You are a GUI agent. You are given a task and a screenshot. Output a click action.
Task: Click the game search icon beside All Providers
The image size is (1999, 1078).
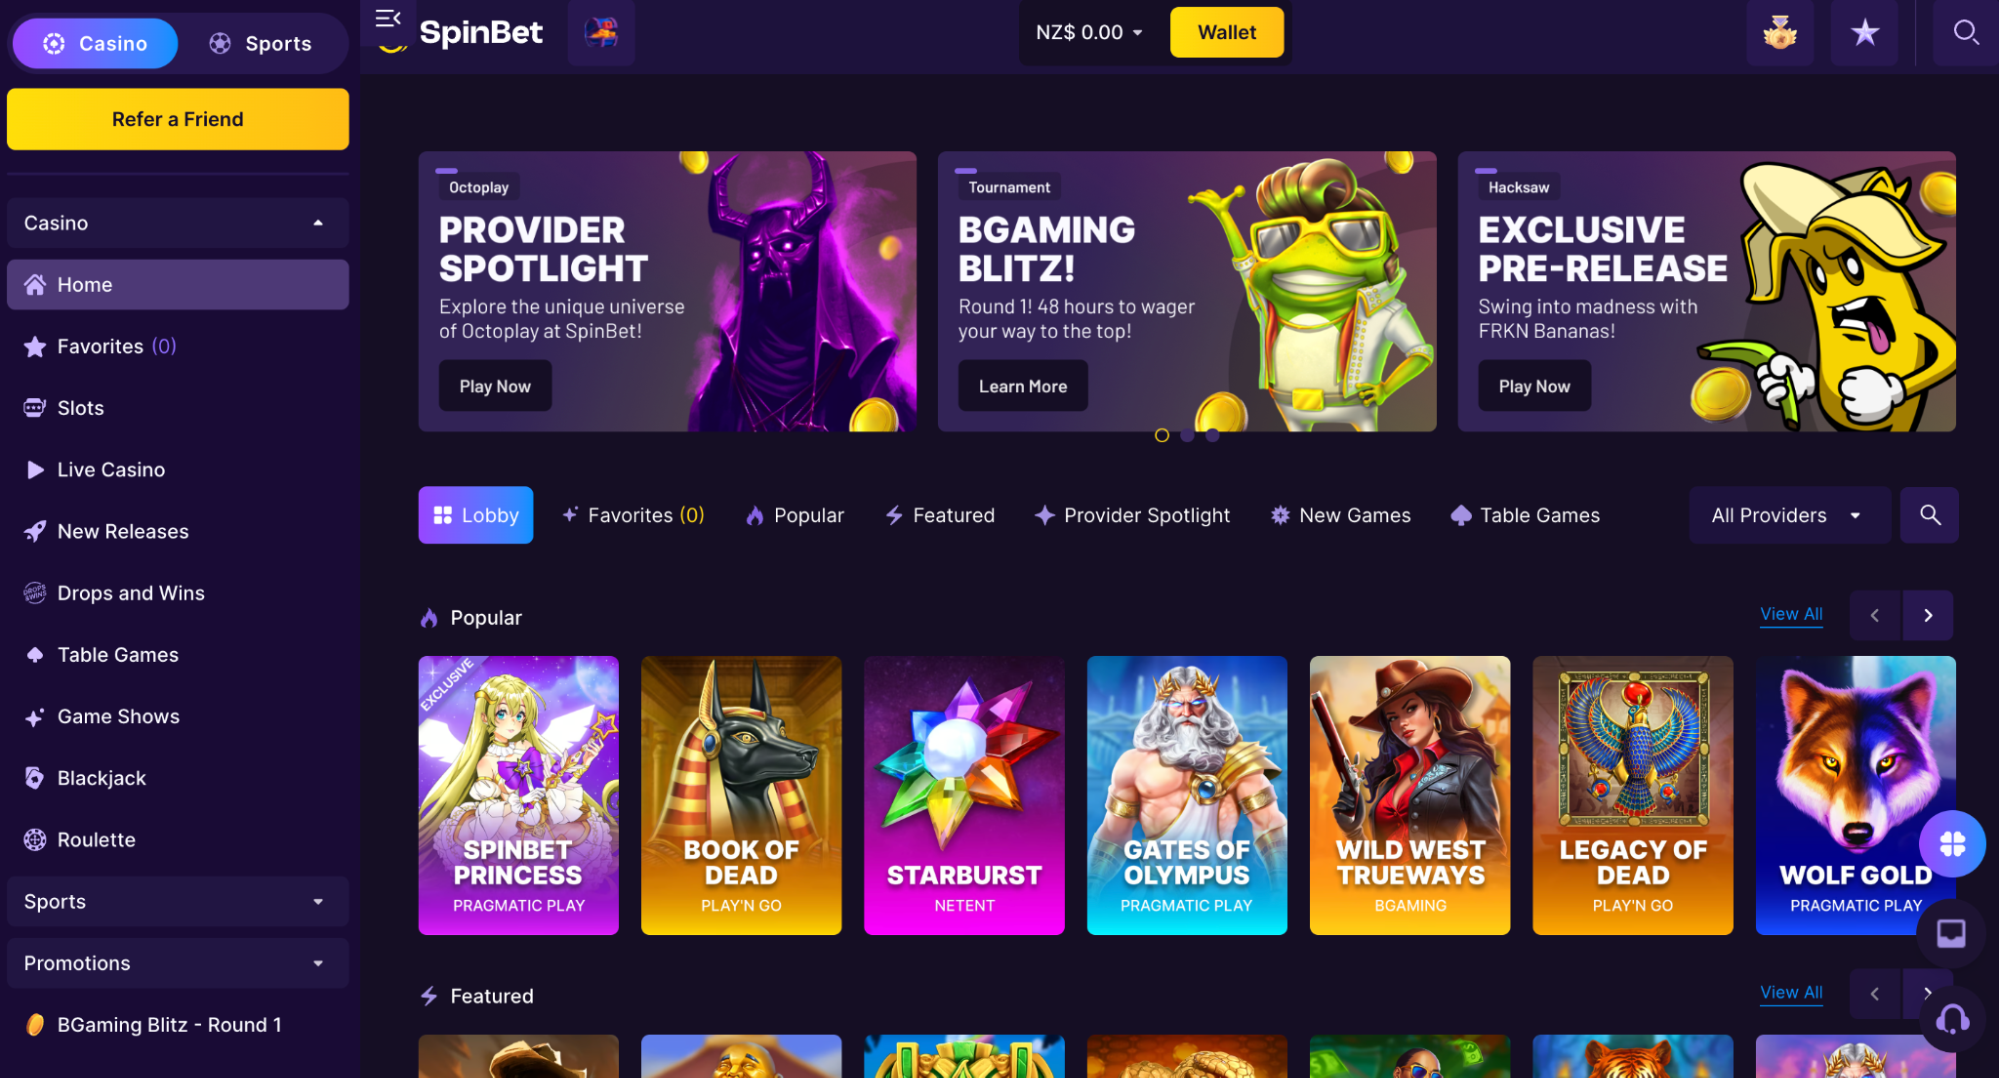click(x=1929, y=515)
